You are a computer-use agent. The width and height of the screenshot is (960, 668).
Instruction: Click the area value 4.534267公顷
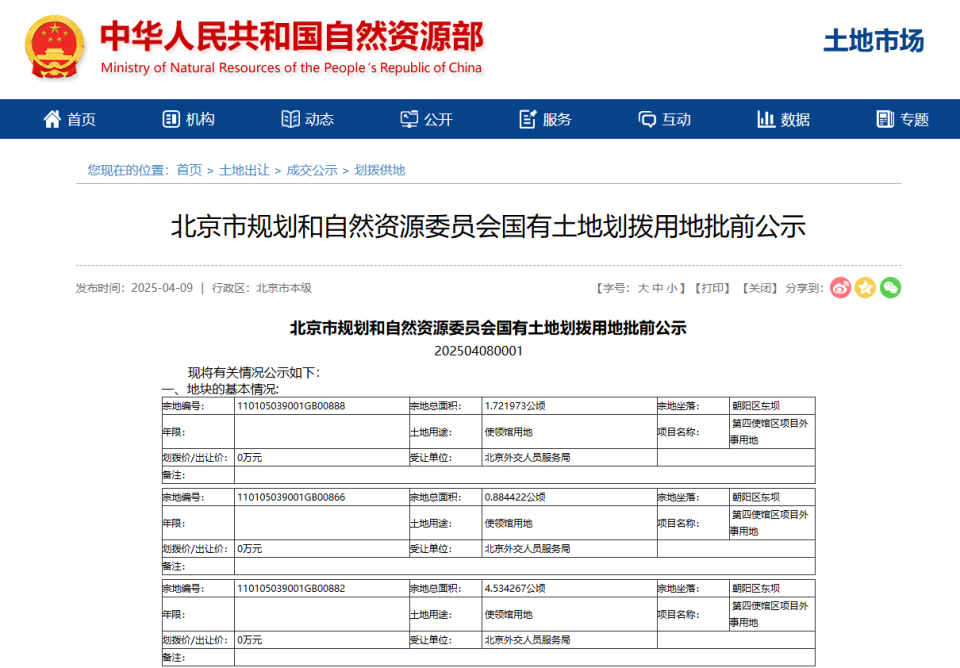coord(515,588)
